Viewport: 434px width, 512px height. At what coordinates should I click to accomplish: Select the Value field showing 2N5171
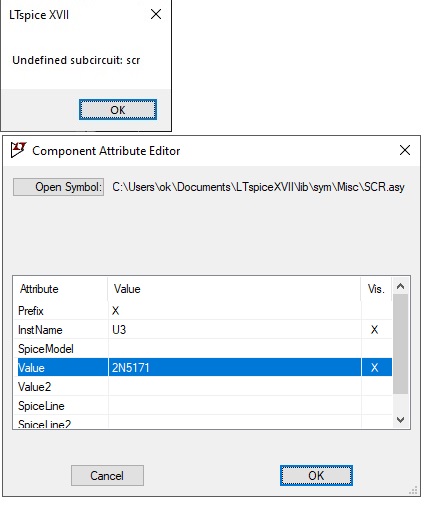[x=235, y=368]
